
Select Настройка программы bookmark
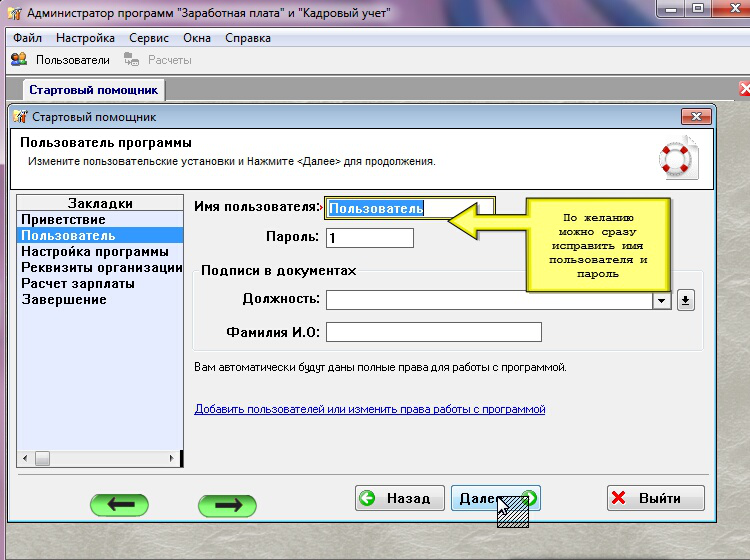click(100, 252)
